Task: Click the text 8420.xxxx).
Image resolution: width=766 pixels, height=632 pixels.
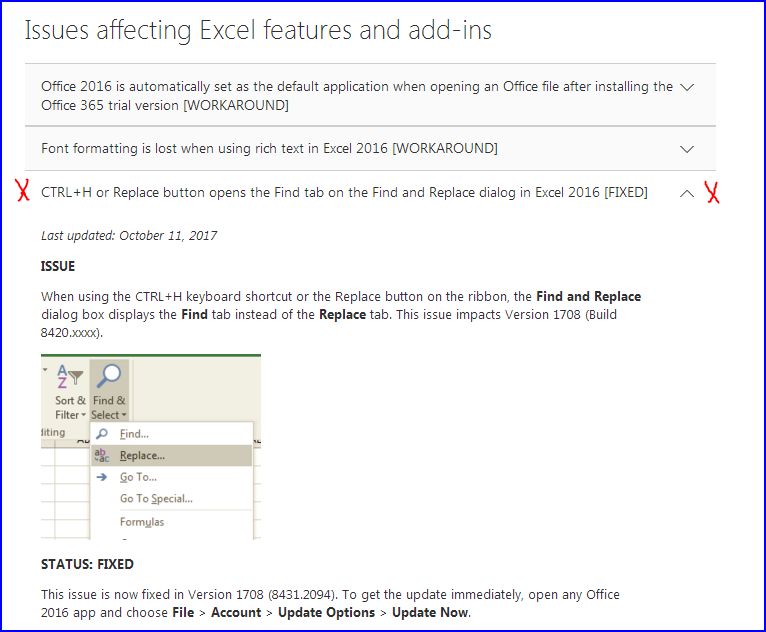Action: tap(72, 333)
